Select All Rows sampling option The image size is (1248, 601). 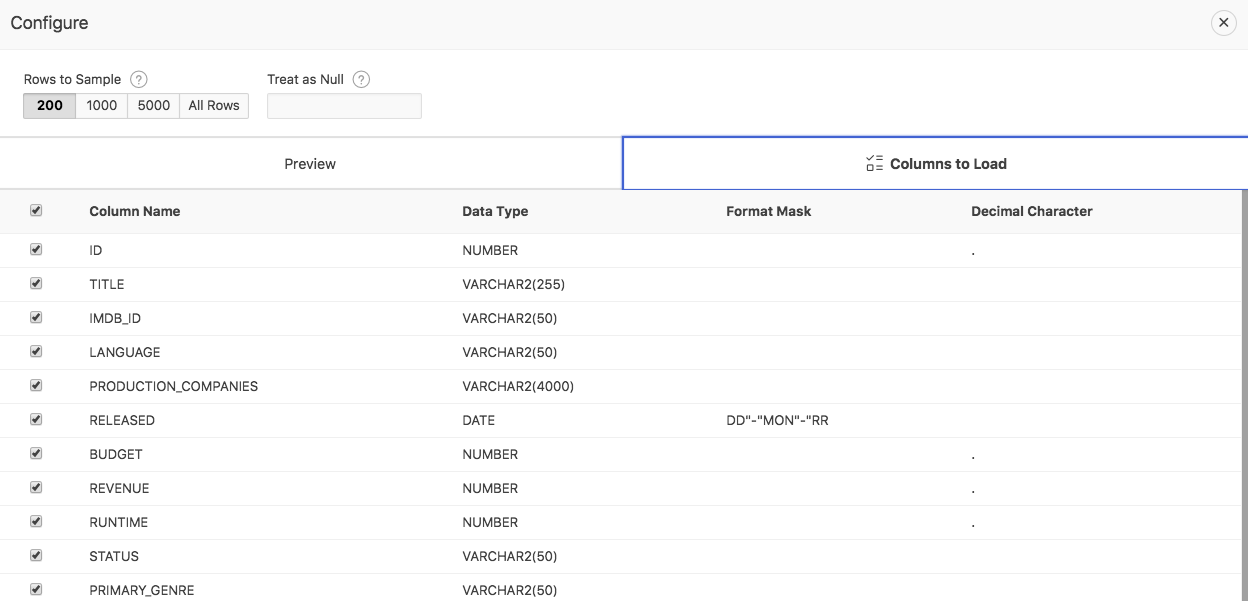click(214, 106)
